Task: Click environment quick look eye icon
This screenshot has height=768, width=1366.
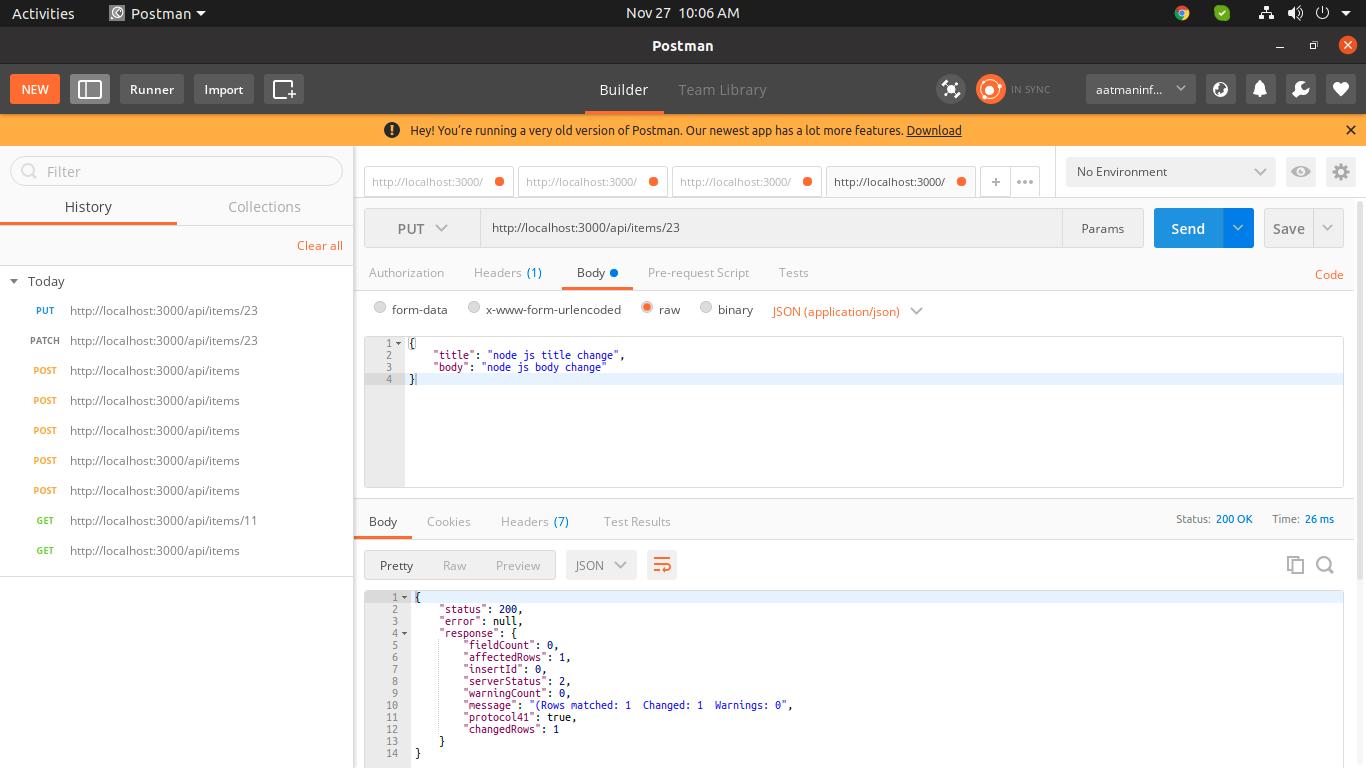Action: point(1300,172)
